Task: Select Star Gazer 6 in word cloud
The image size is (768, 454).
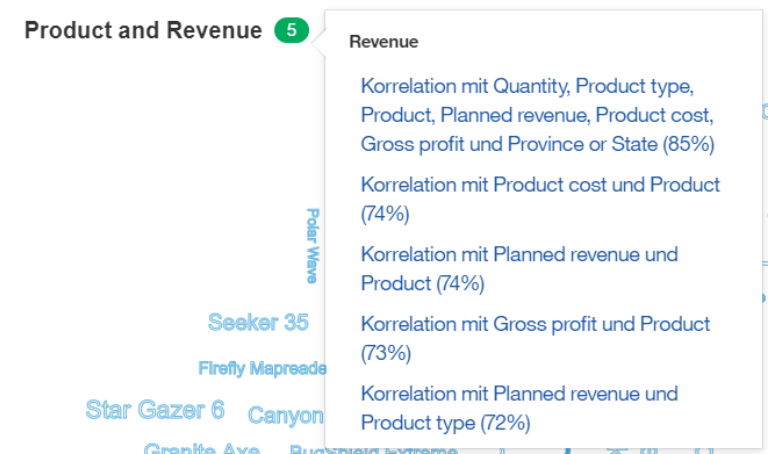Action: tap(155, 410)
